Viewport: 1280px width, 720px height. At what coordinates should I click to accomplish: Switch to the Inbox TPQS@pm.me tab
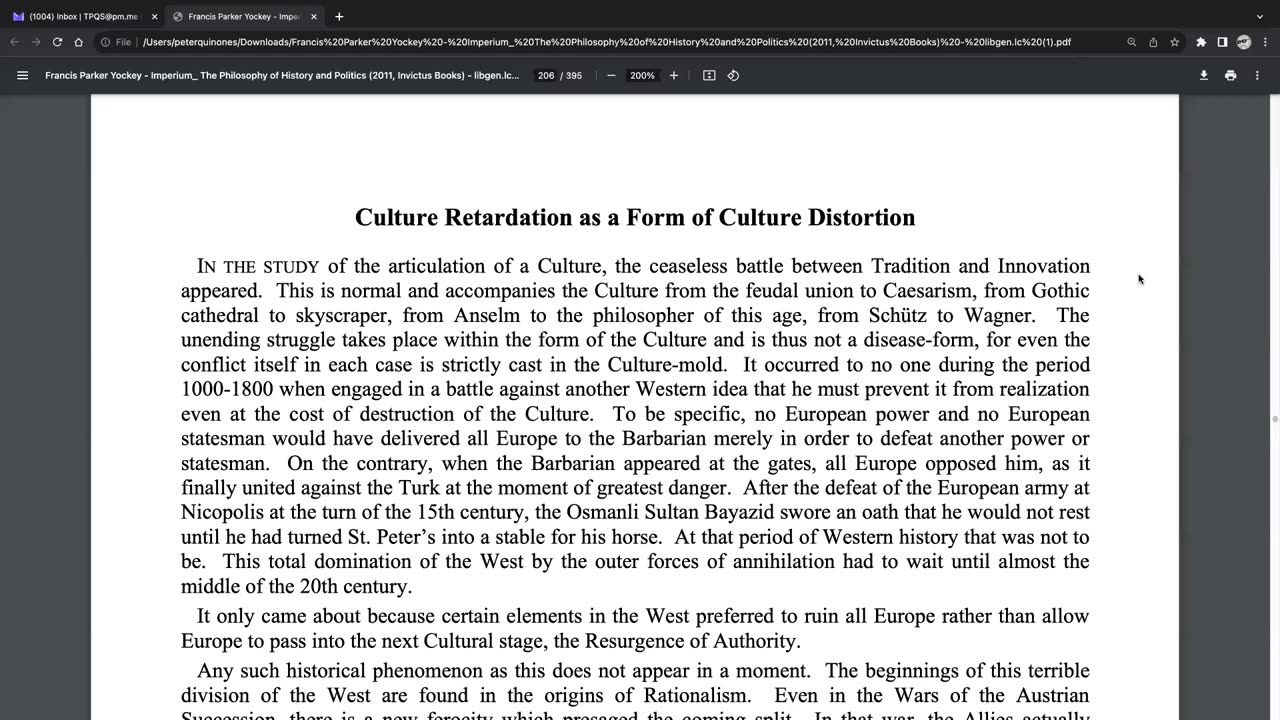[x=82, y=16]
